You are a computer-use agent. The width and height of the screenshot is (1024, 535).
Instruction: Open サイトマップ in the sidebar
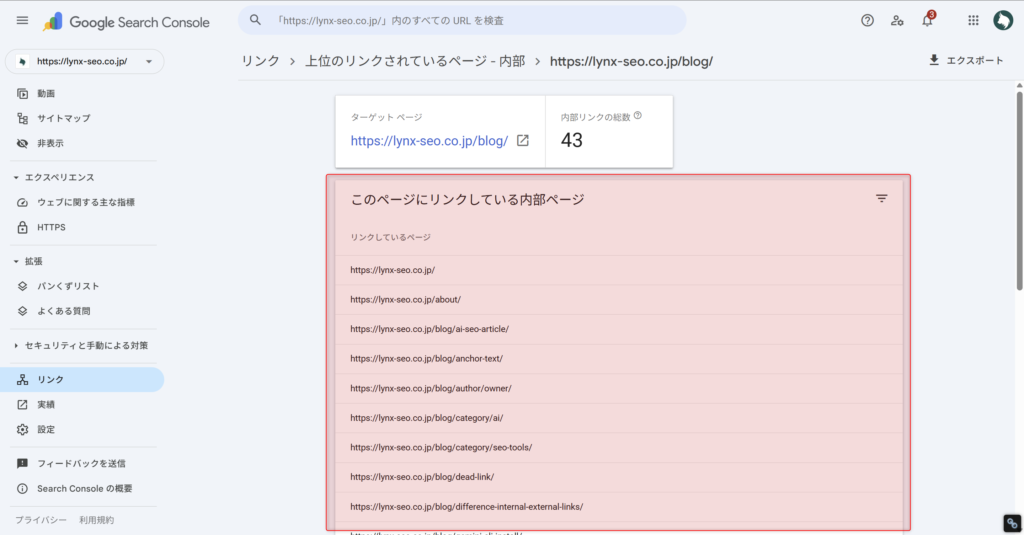click(63, 118)
